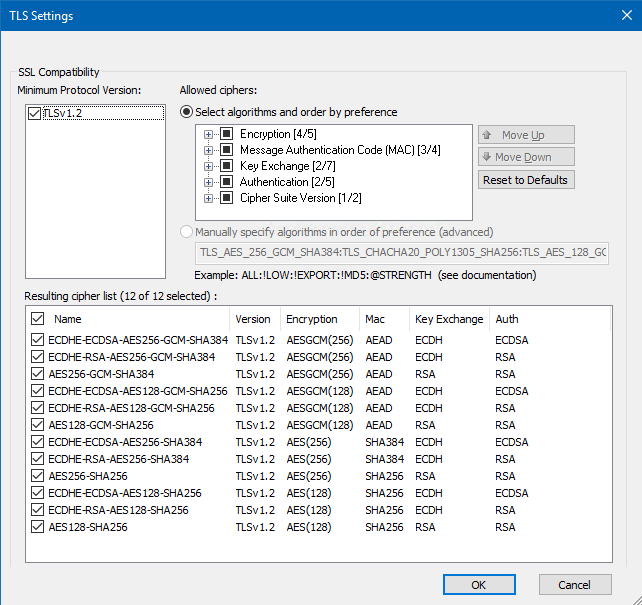The height and width of the screenshot is (605, 642).
Task: Toggle the Encryption tri-state checkbox icon
Action: (x=226, y=134)
